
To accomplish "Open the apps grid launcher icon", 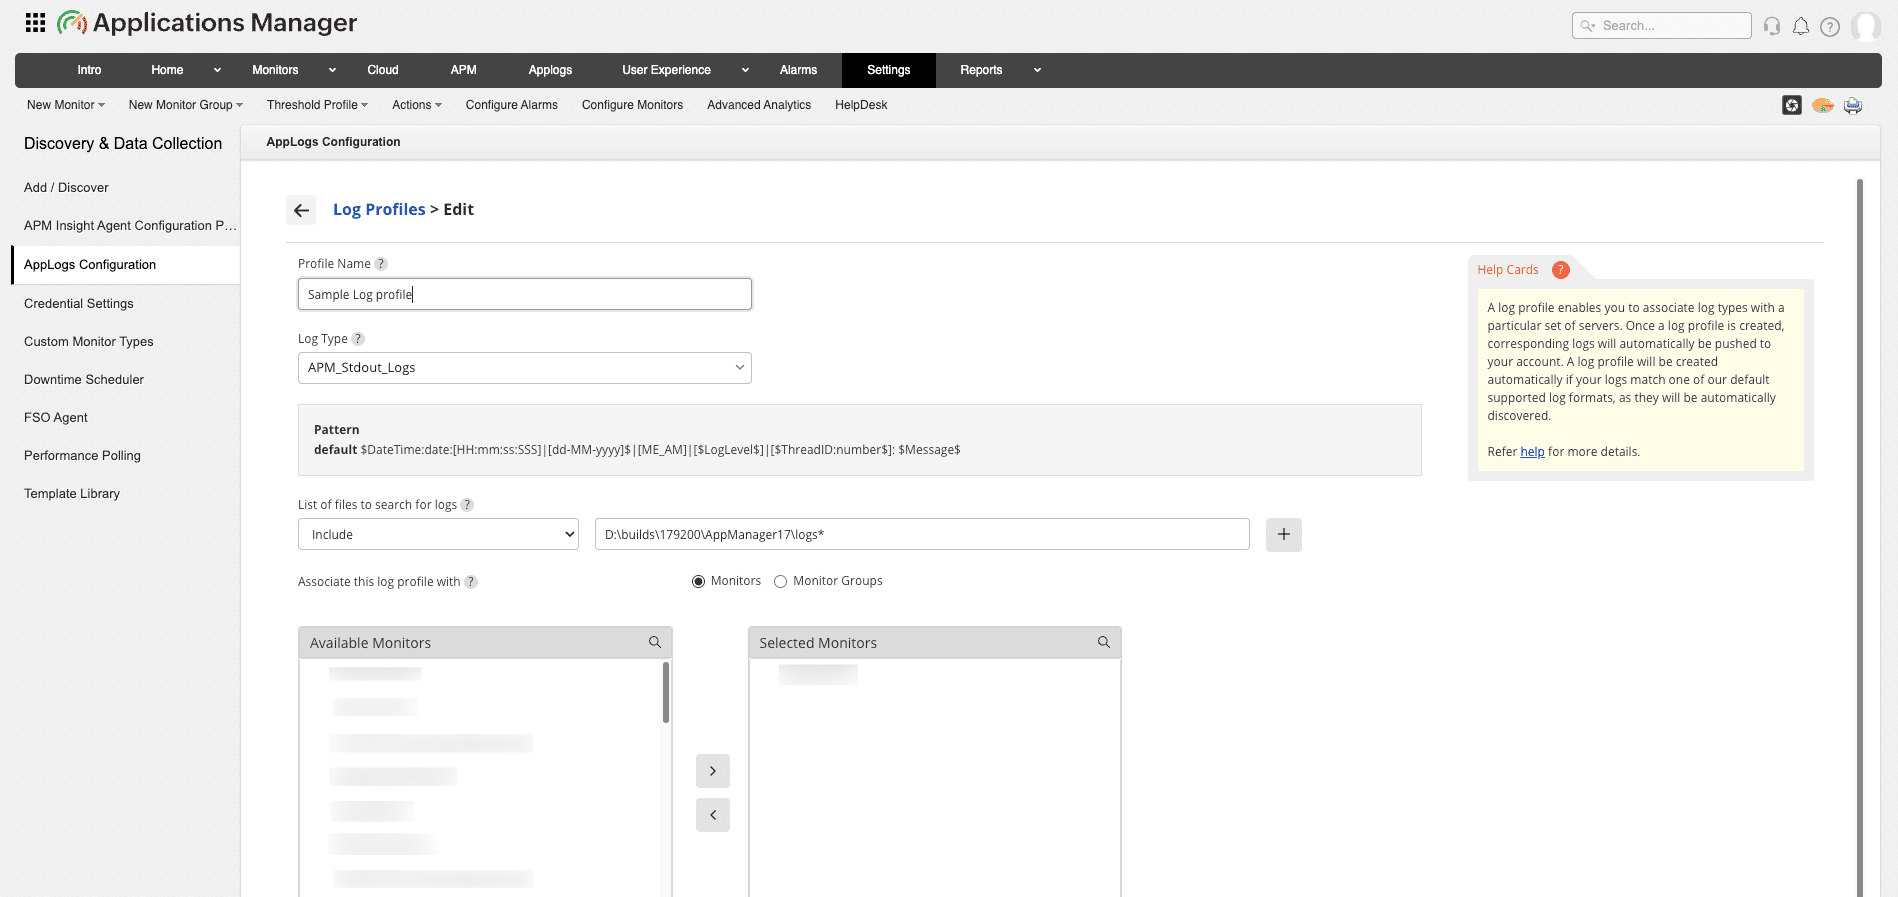I will pos(35,22).
